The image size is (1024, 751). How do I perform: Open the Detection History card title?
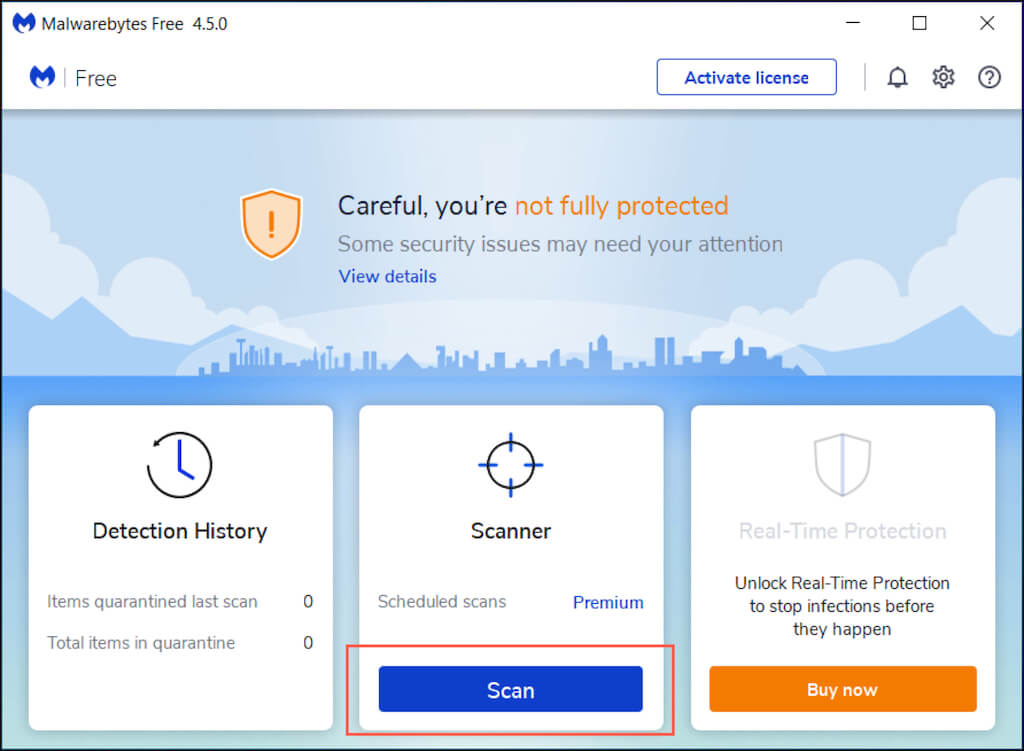(180, 531)
